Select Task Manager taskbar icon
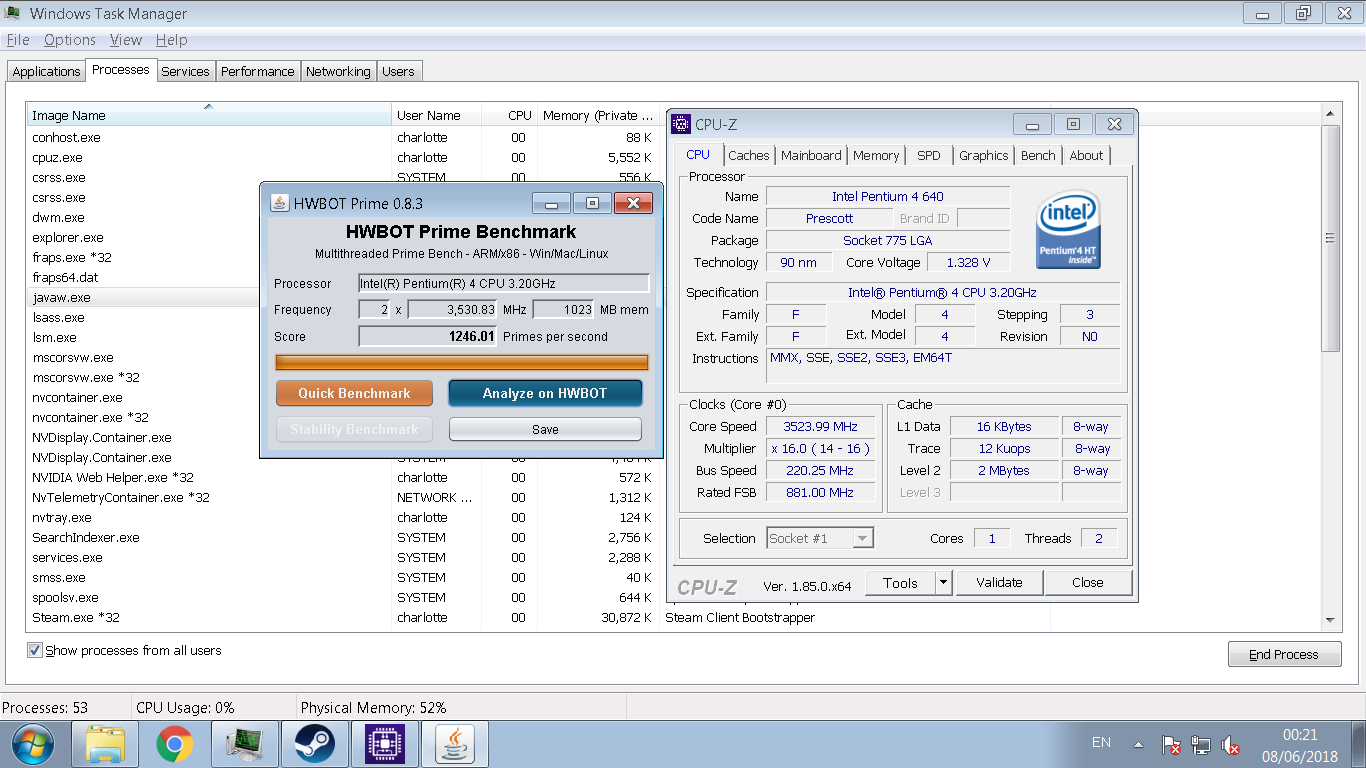Image resolution: width=1366 pixels, height=768 pixels. pyautogui.click(x=245, y=744)
